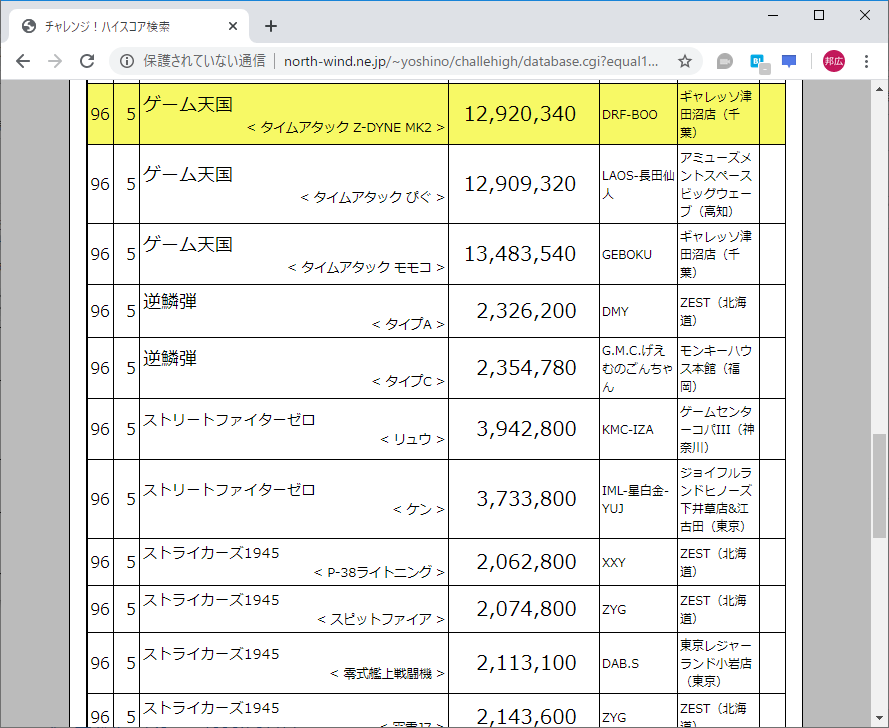Screen dimensions: 889x728
Task: Select score 3,733,800
Action: [526, 498]
